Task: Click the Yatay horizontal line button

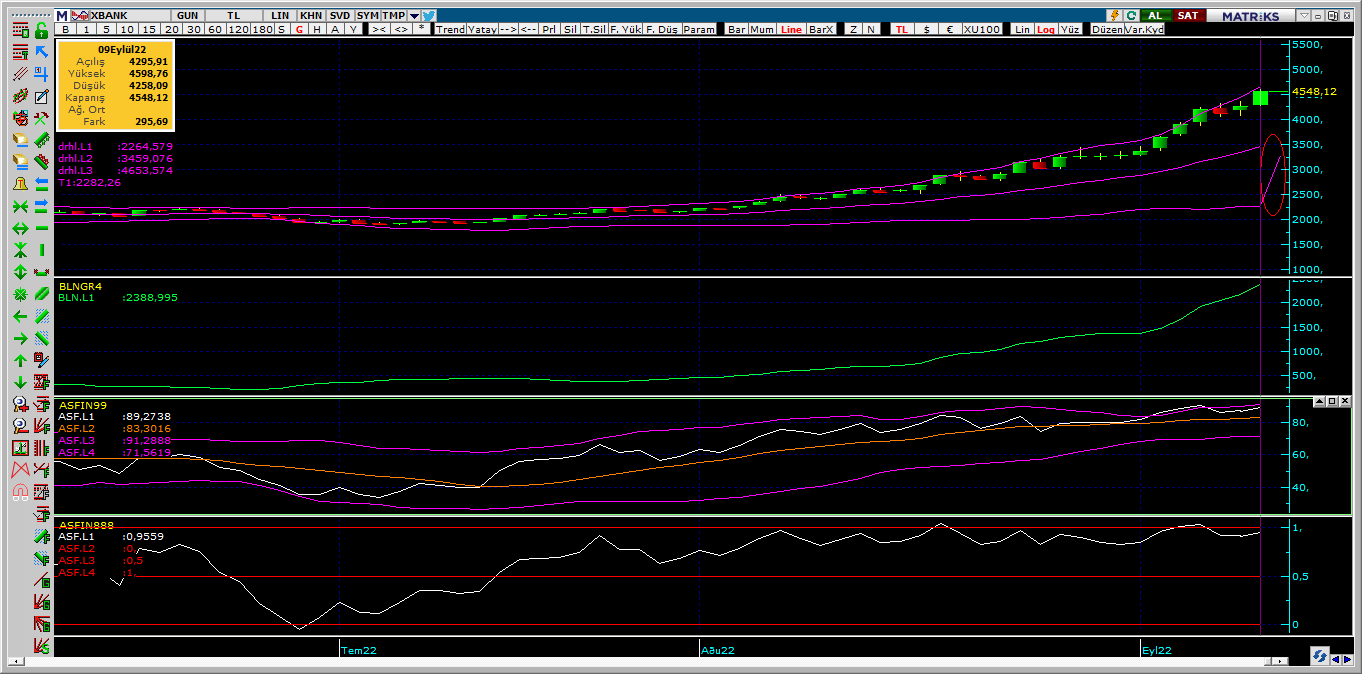Action: [x=482, y=30]
